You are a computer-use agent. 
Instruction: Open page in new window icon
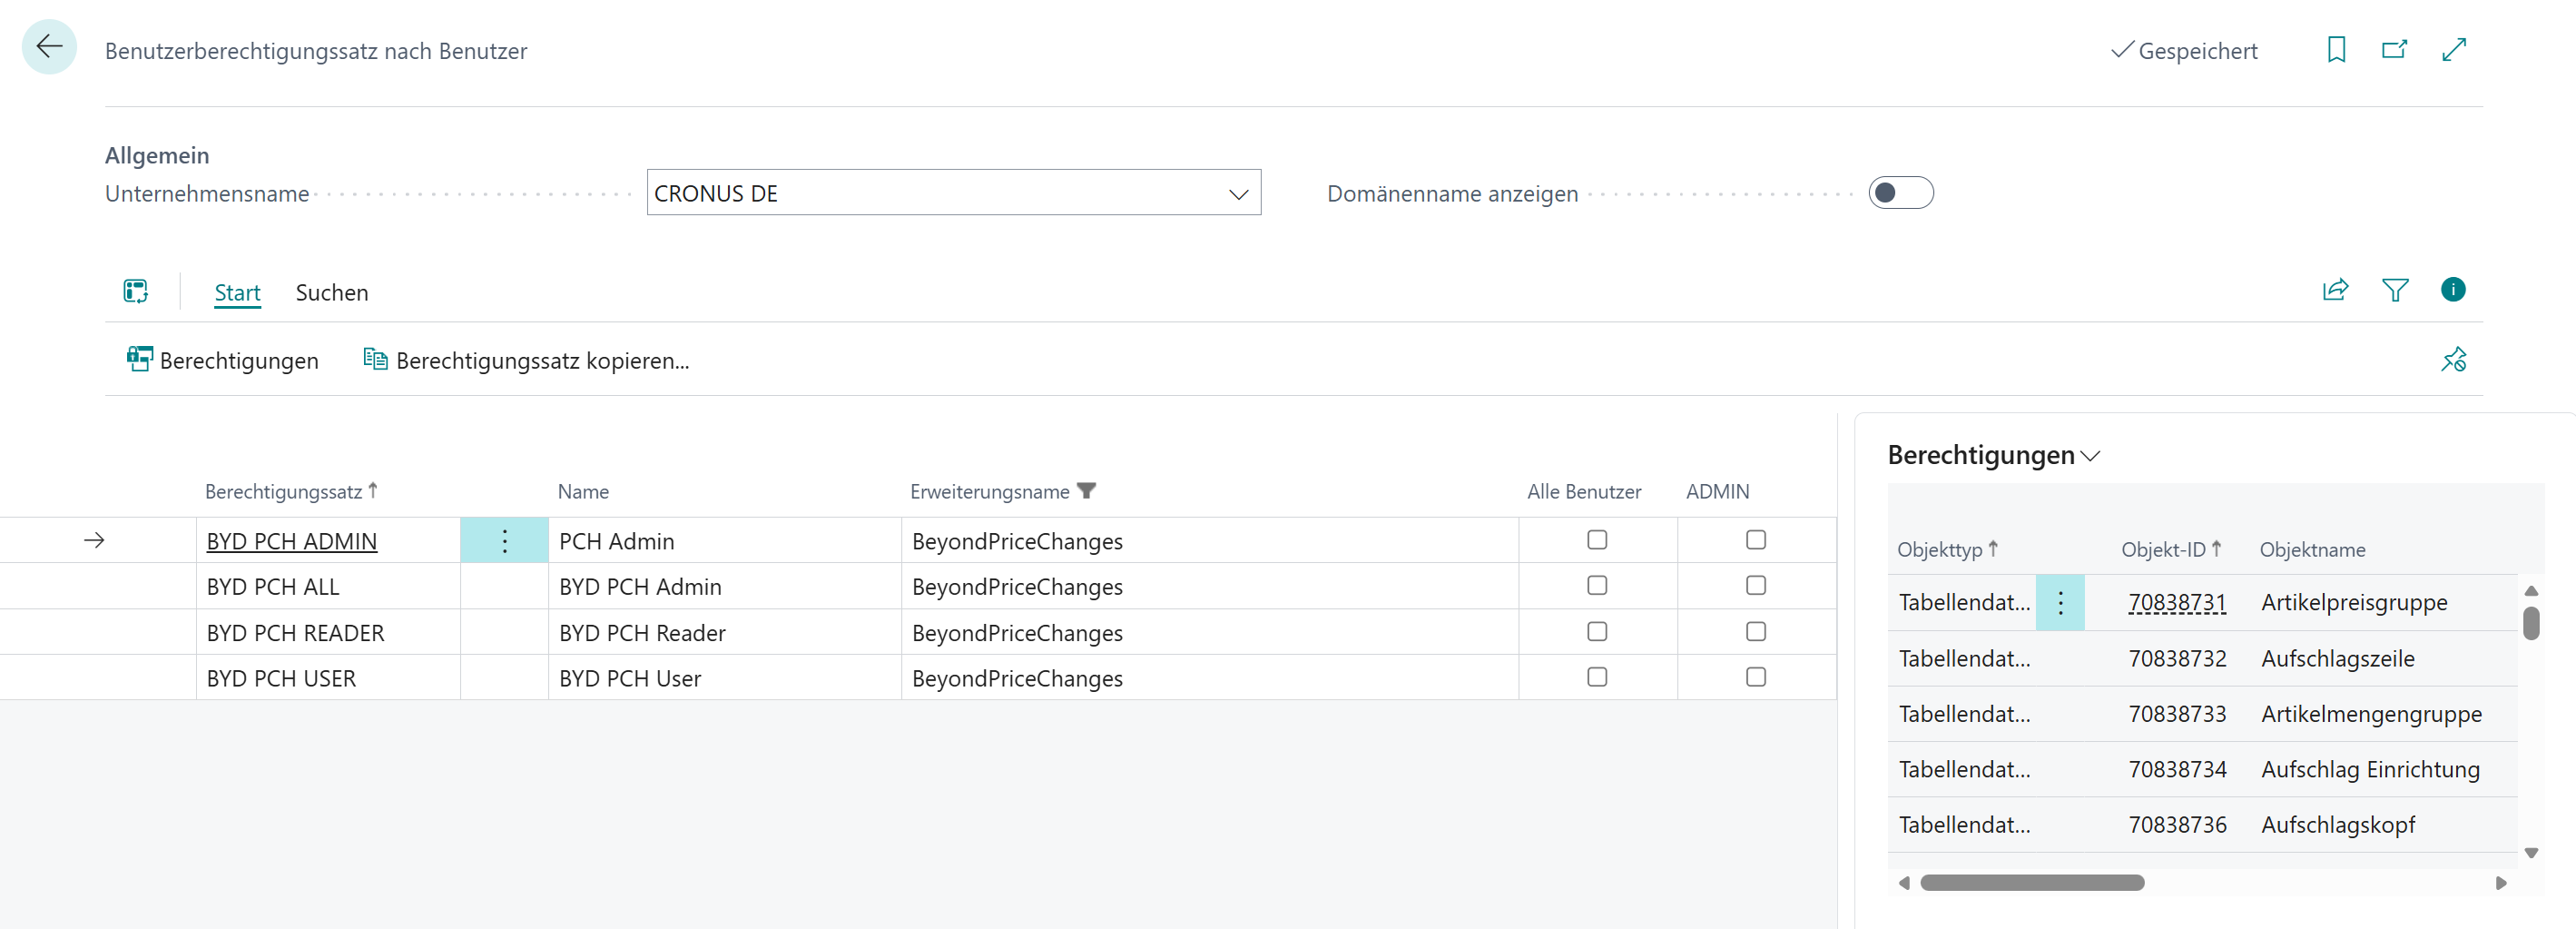click(x=2394, y=49)
